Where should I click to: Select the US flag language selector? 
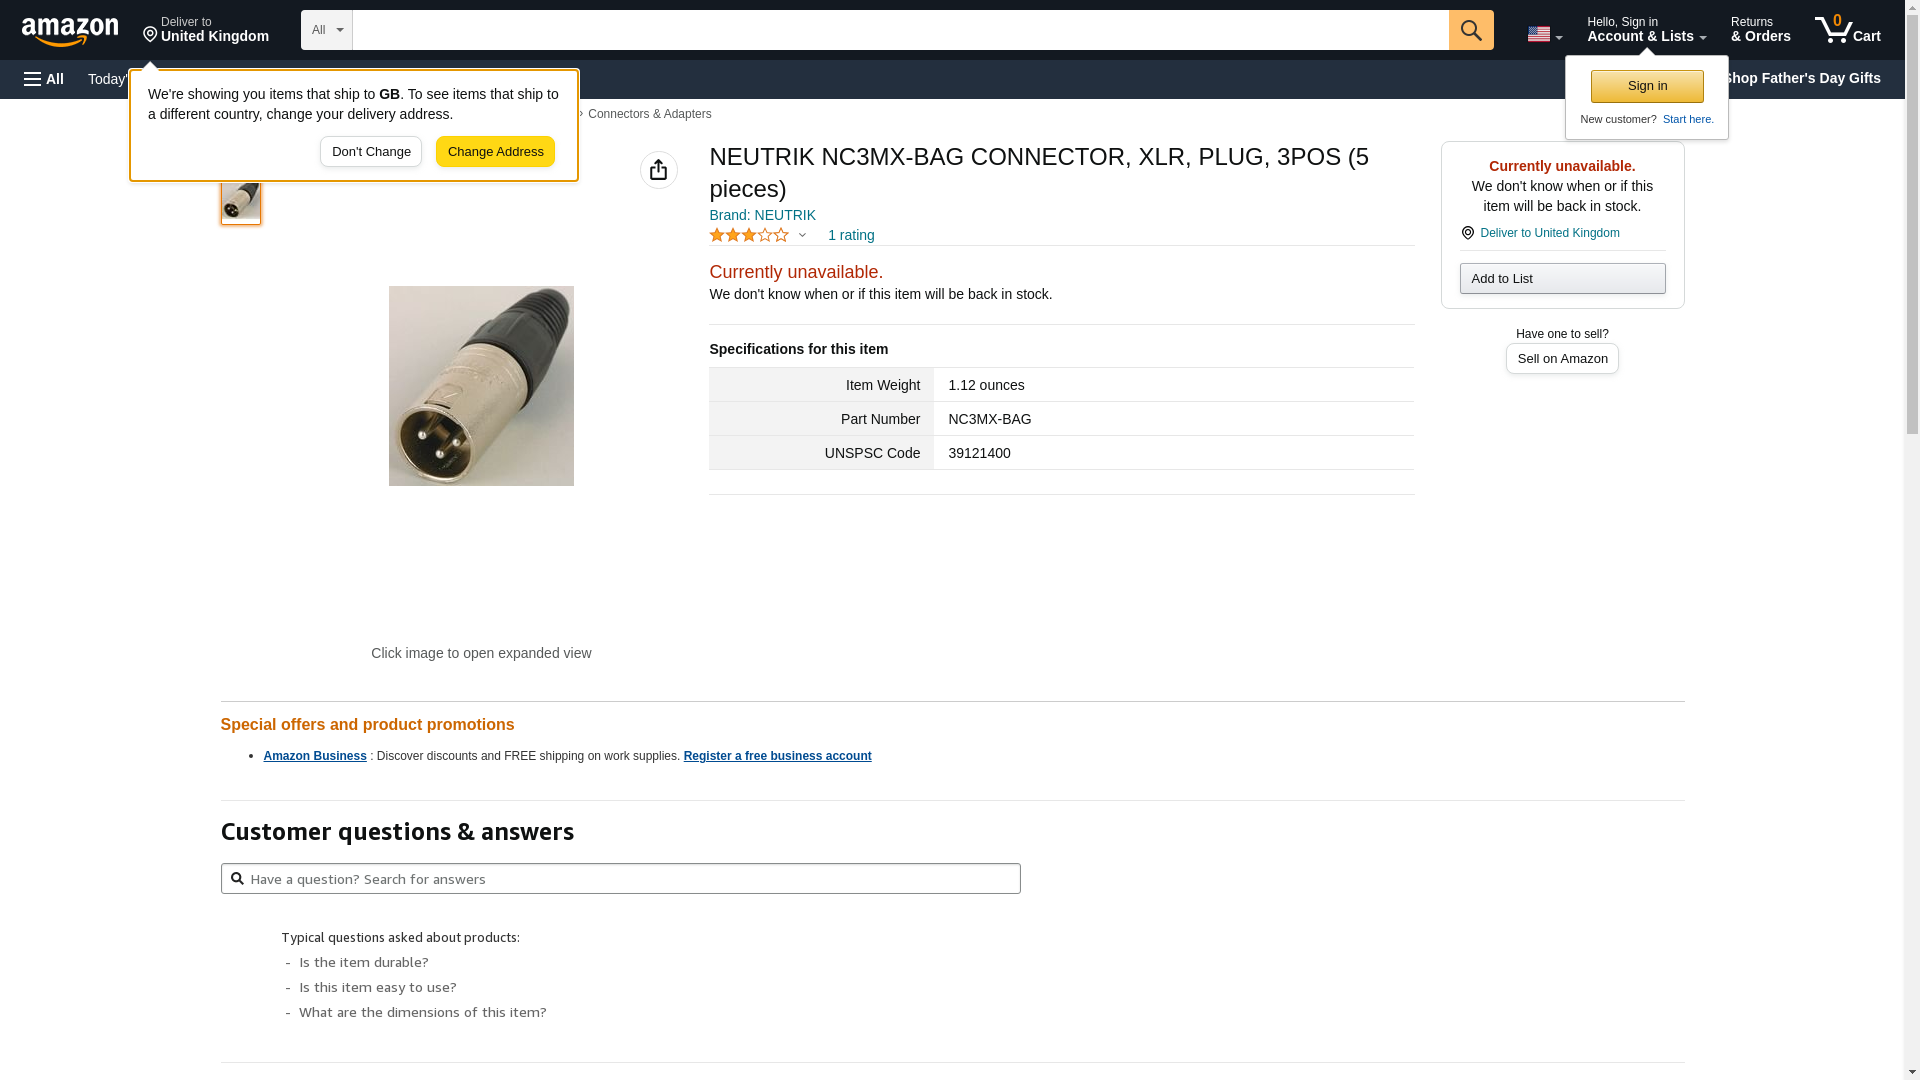click(1544, 34)
